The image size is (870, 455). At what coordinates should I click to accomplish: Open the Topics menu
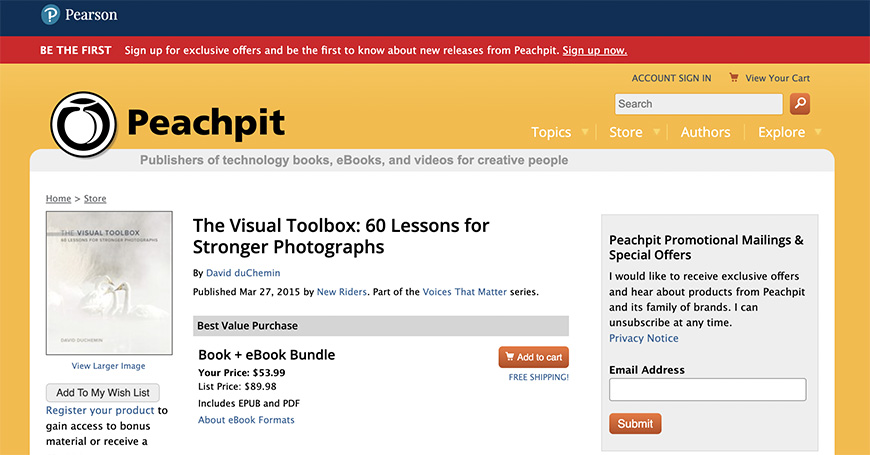coord(551,132)
